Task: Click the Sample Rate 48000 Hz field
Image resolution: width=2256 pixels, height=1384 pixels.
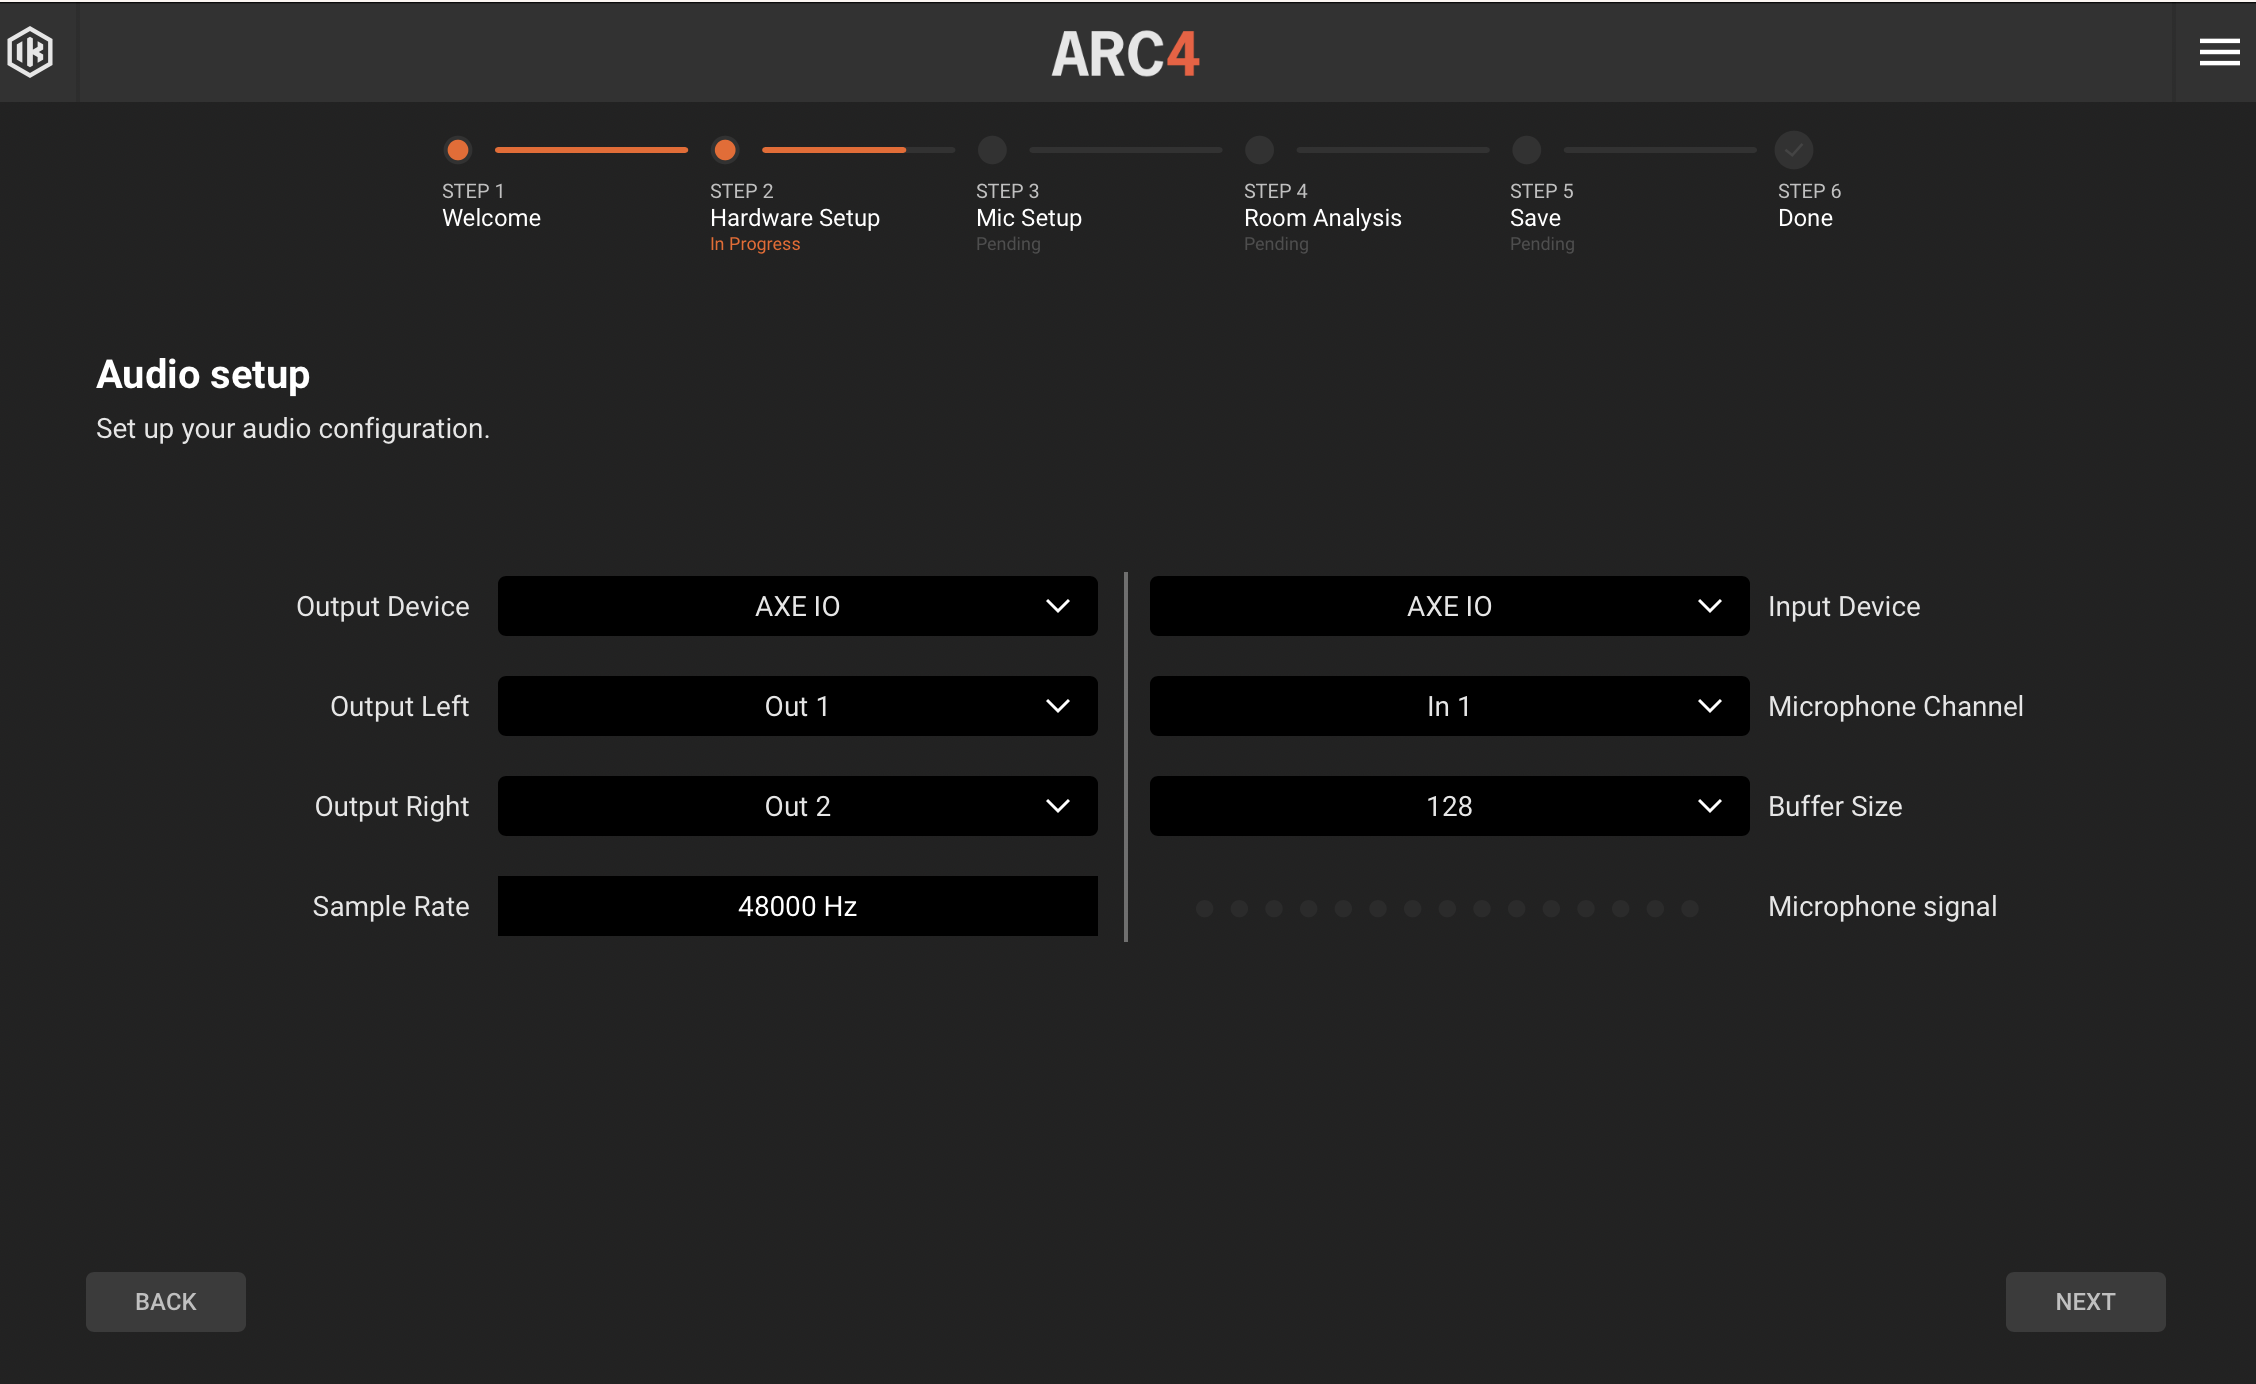Action: pyautogui.click(x=798, y=906)
